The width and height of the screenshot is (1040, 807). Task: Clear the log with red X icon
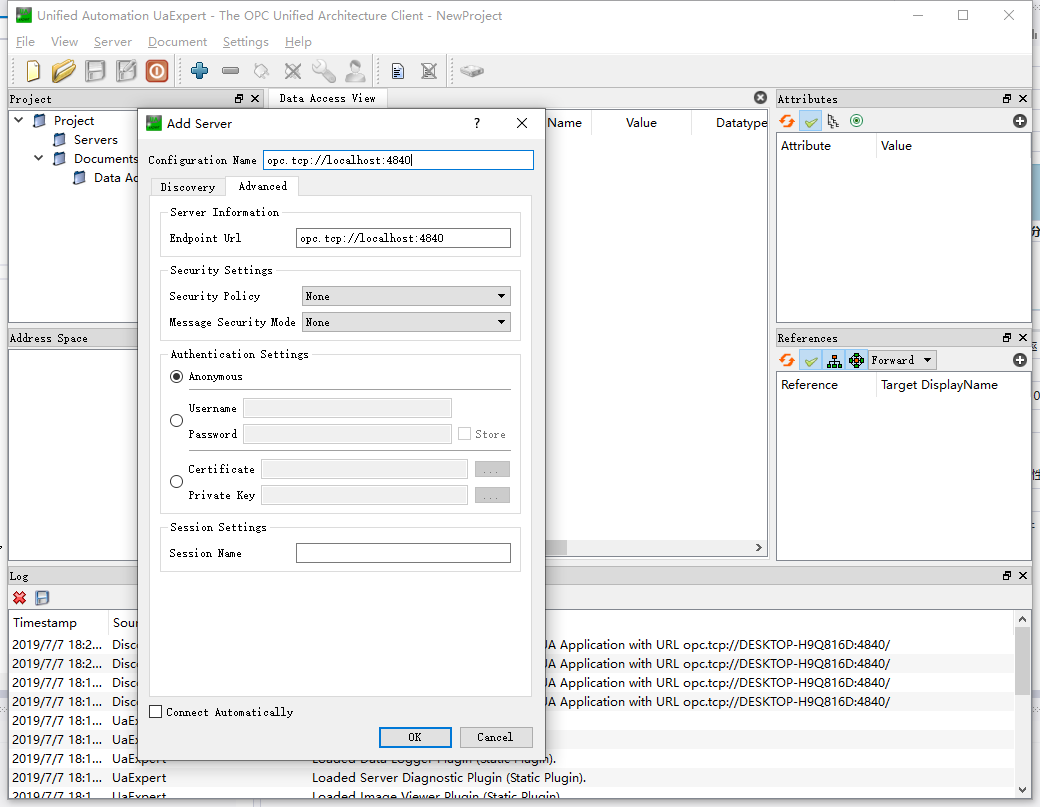pyautogui.click(x=20, y=597)
